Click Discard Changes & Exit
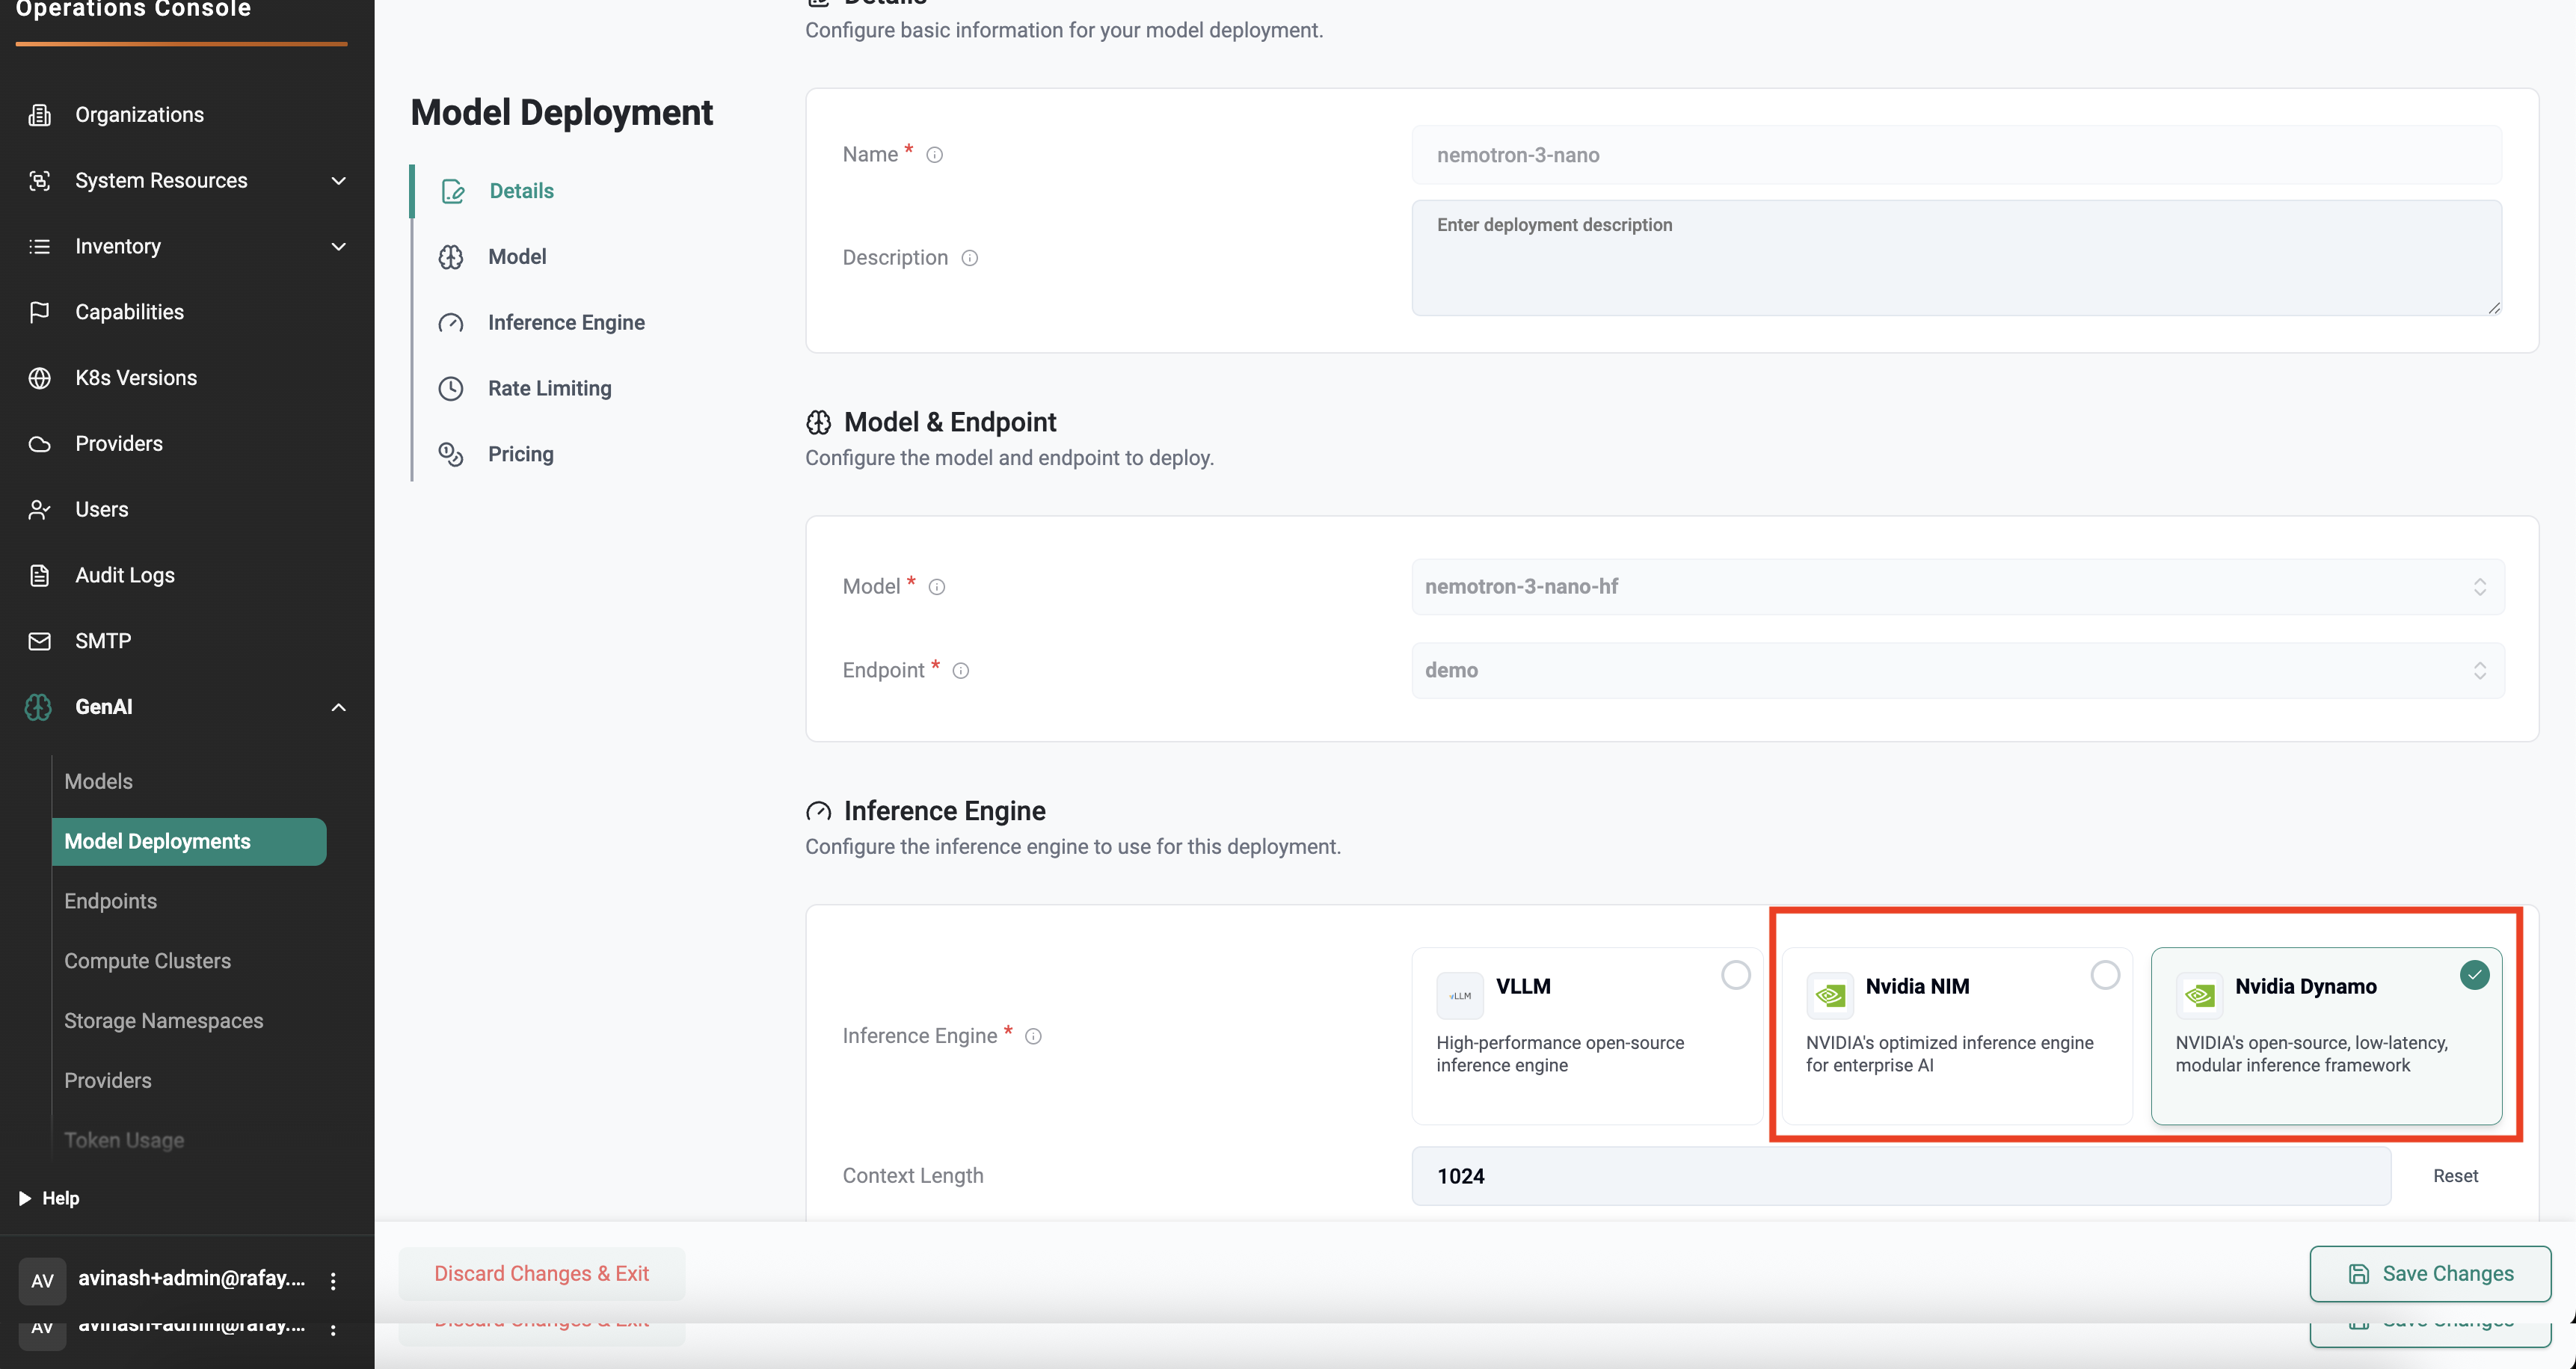The image size is (2576, 1369). click(541, 1273)
